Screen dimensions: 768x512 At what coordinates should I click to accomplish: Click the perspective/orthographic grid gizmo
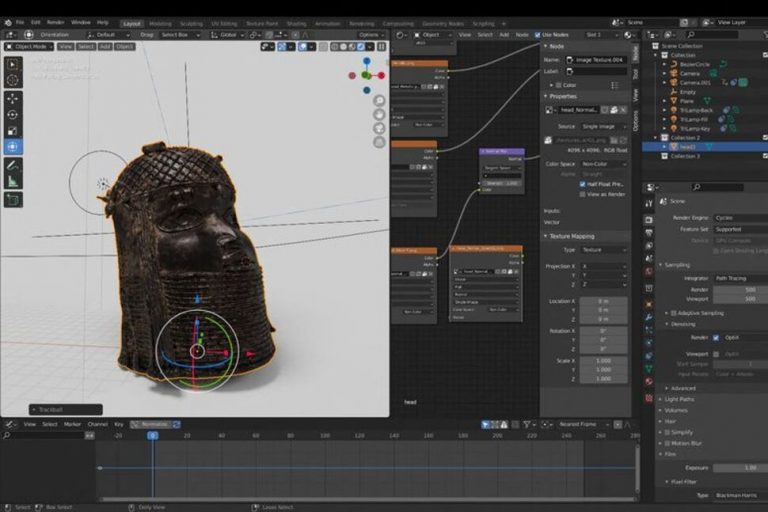coord(379,142)
